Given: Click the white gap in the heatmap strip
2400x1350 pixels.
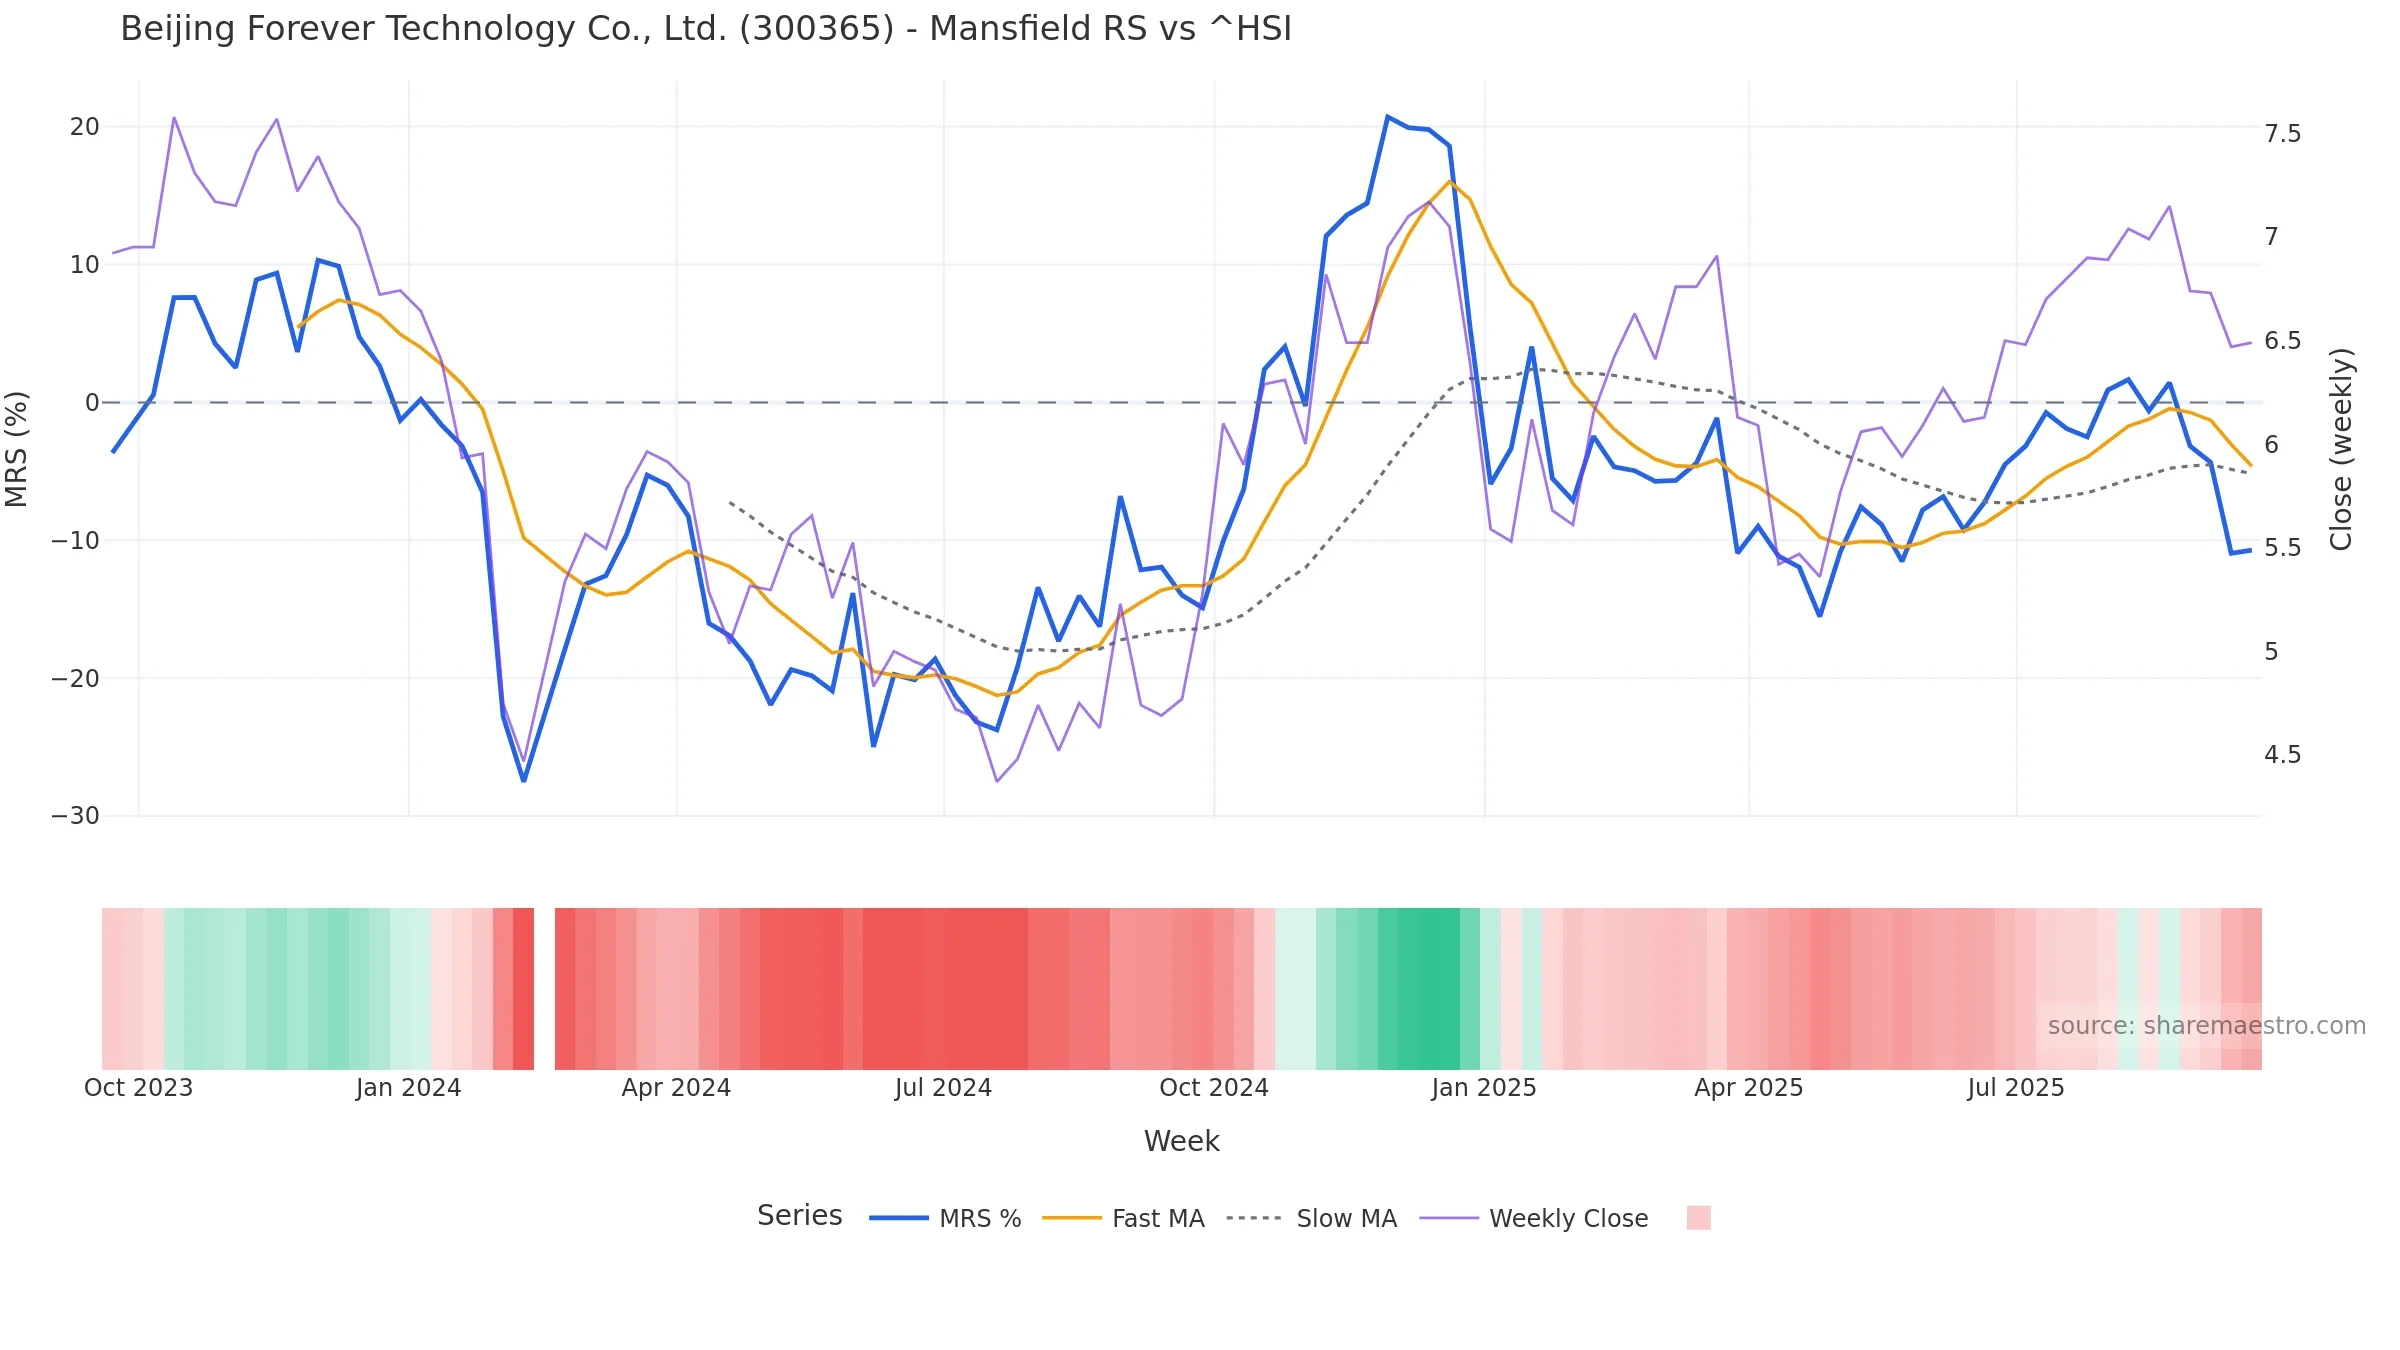Looking at the screenshot, I should 544,989.
